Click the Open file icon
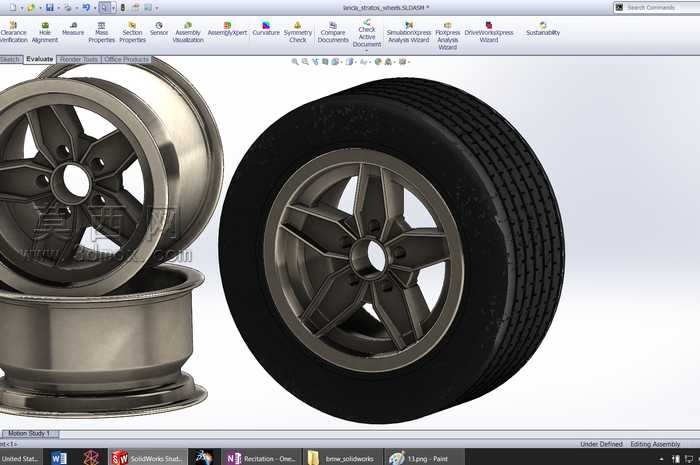700x465 pixels. click(x=31, y=8)
